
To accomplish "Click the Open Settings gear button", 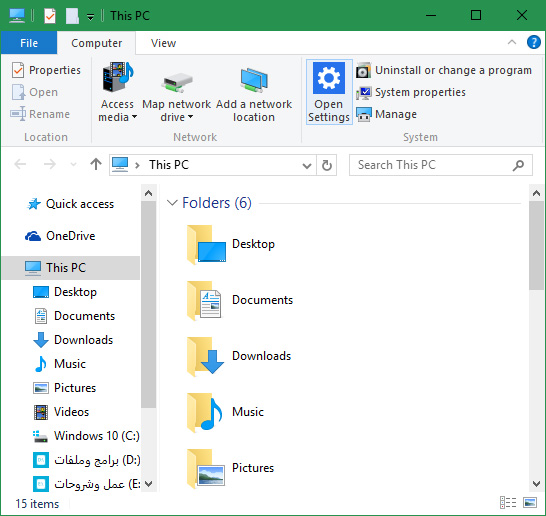I will pyautogui.click(x=329, y=92).
